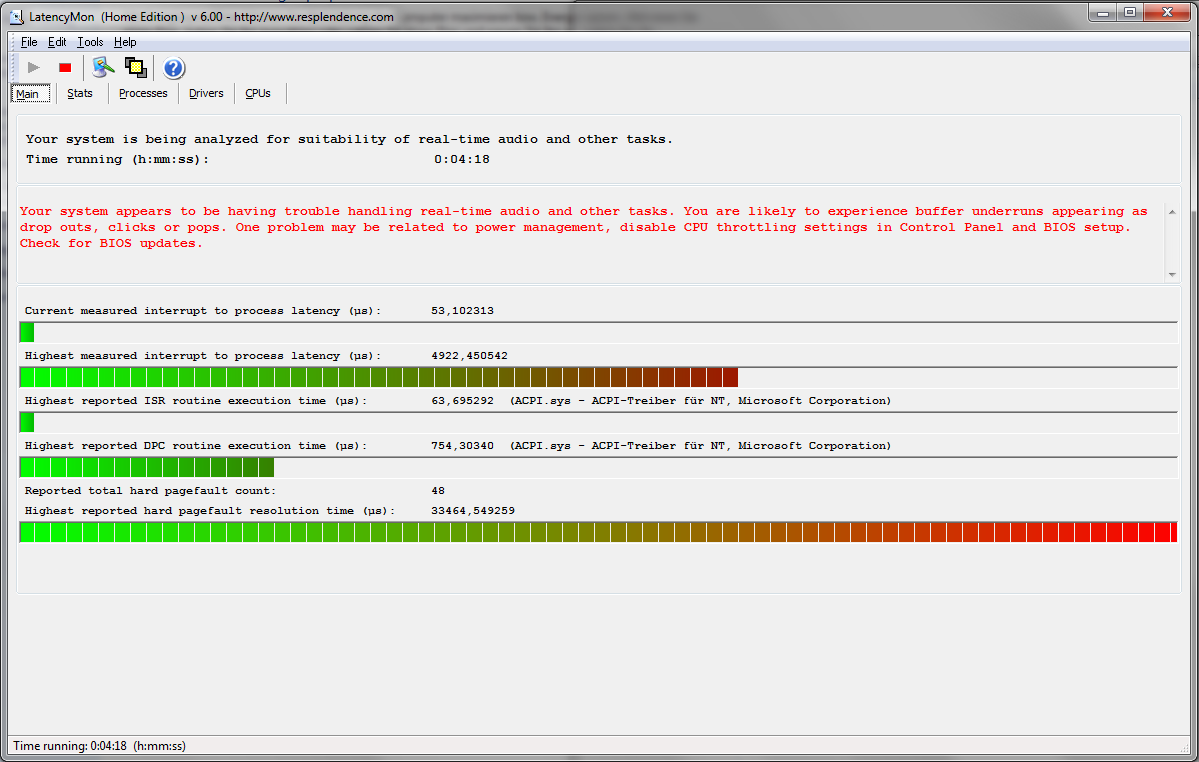Screen dimensions: 1199x762
Task: Click the hard pagefault count value 48
Action: pyautogui.click(x=438, y=491)
